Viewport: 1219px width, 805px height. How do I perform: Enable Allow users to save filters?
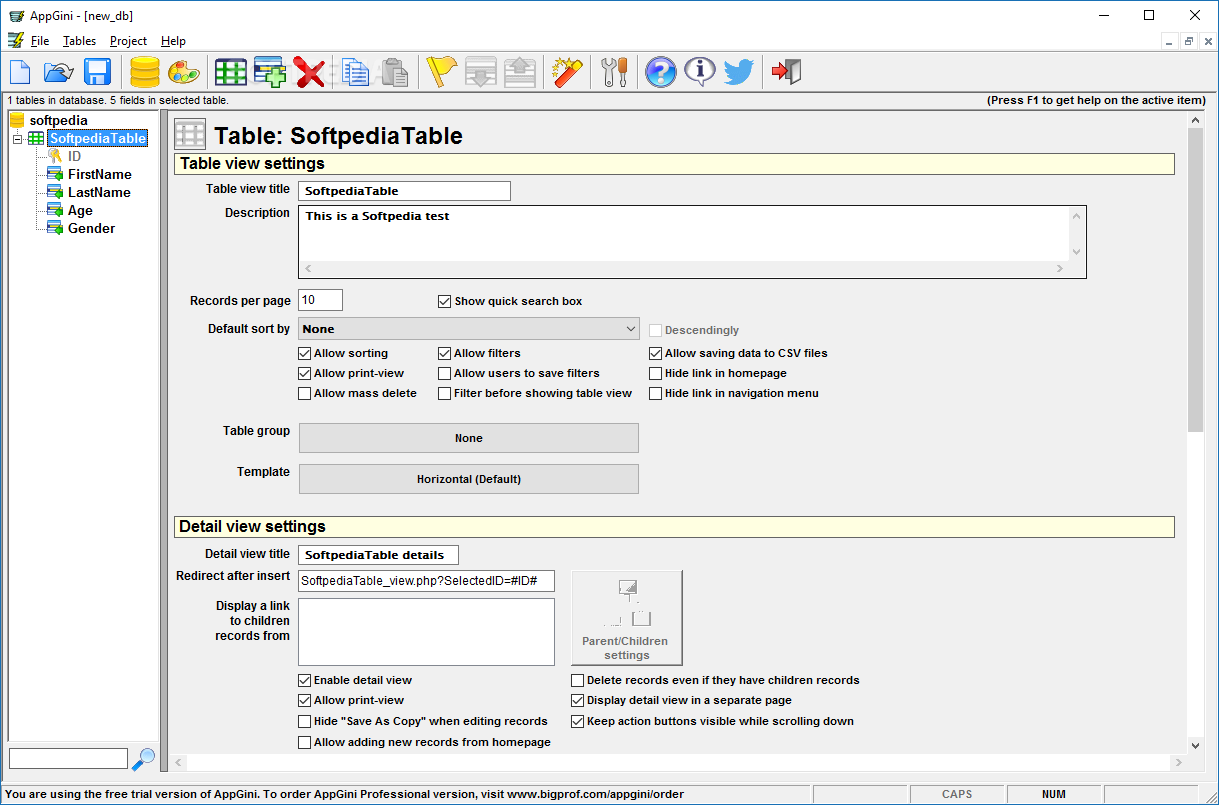(x=445, y=373)
